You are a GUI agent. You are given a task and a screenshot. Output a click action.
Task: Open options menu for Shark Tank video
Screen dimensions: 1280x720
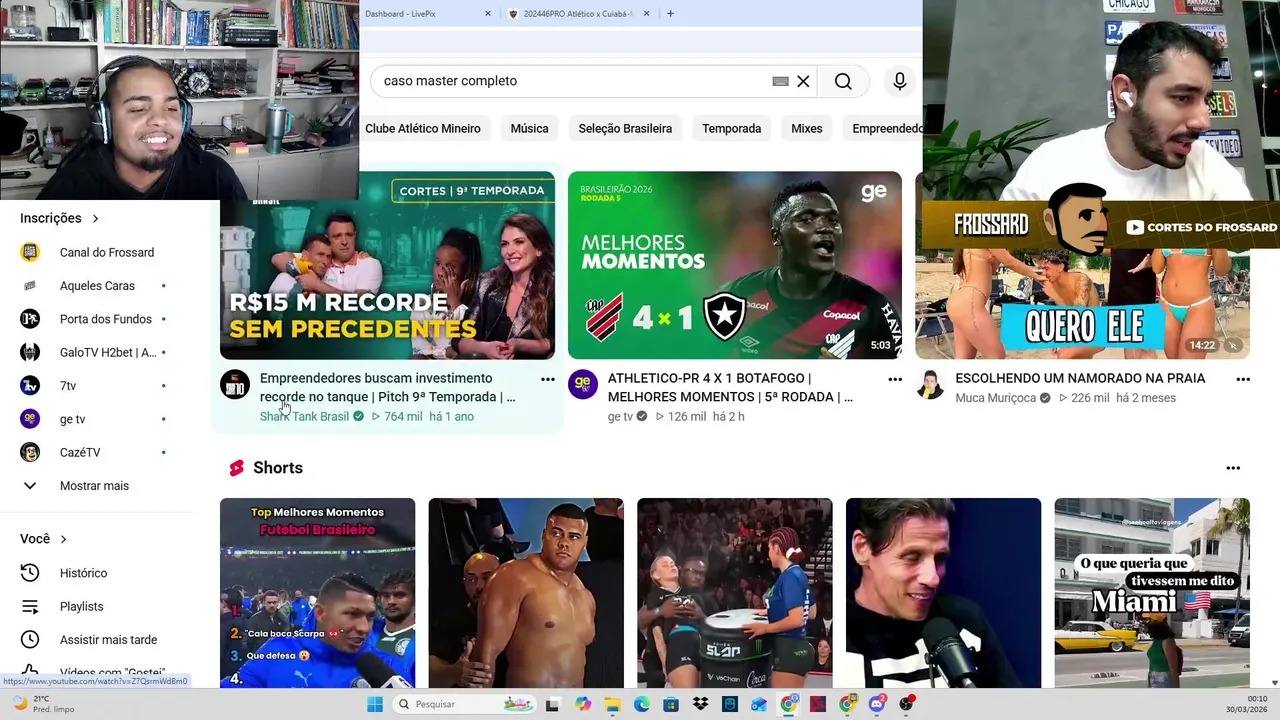548,379
